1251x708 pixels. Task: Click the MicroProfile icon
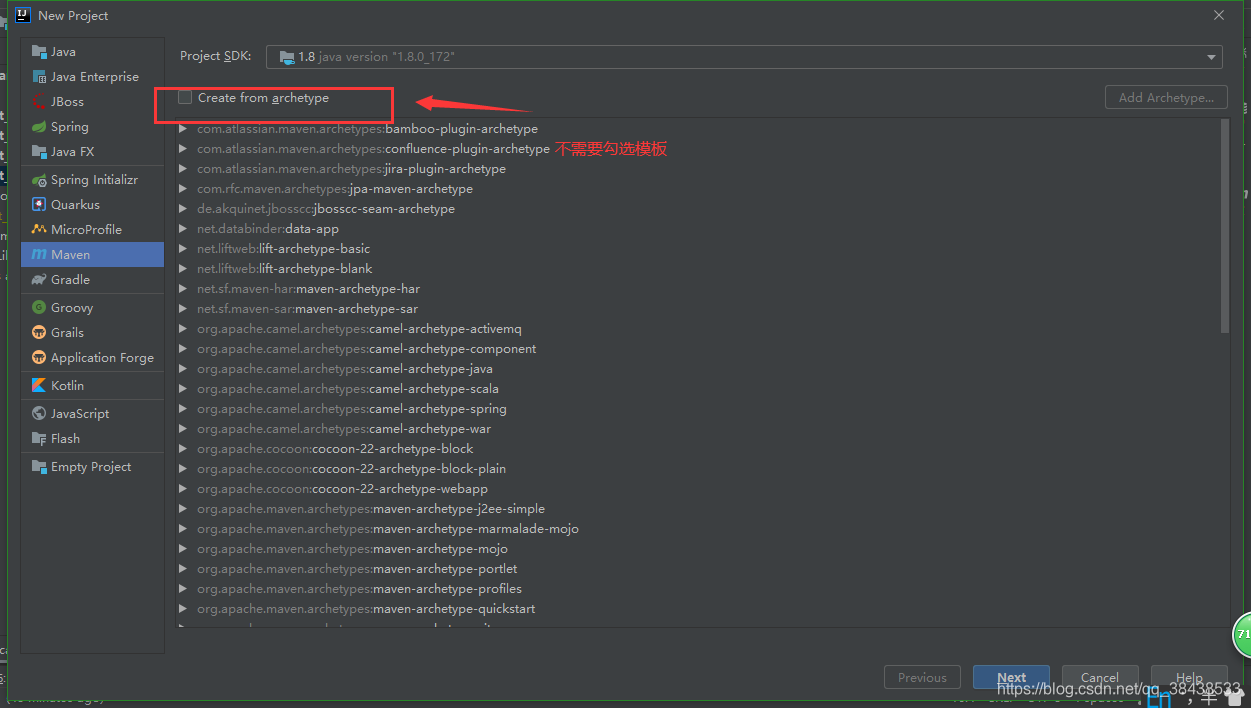(x=39, y=230)
